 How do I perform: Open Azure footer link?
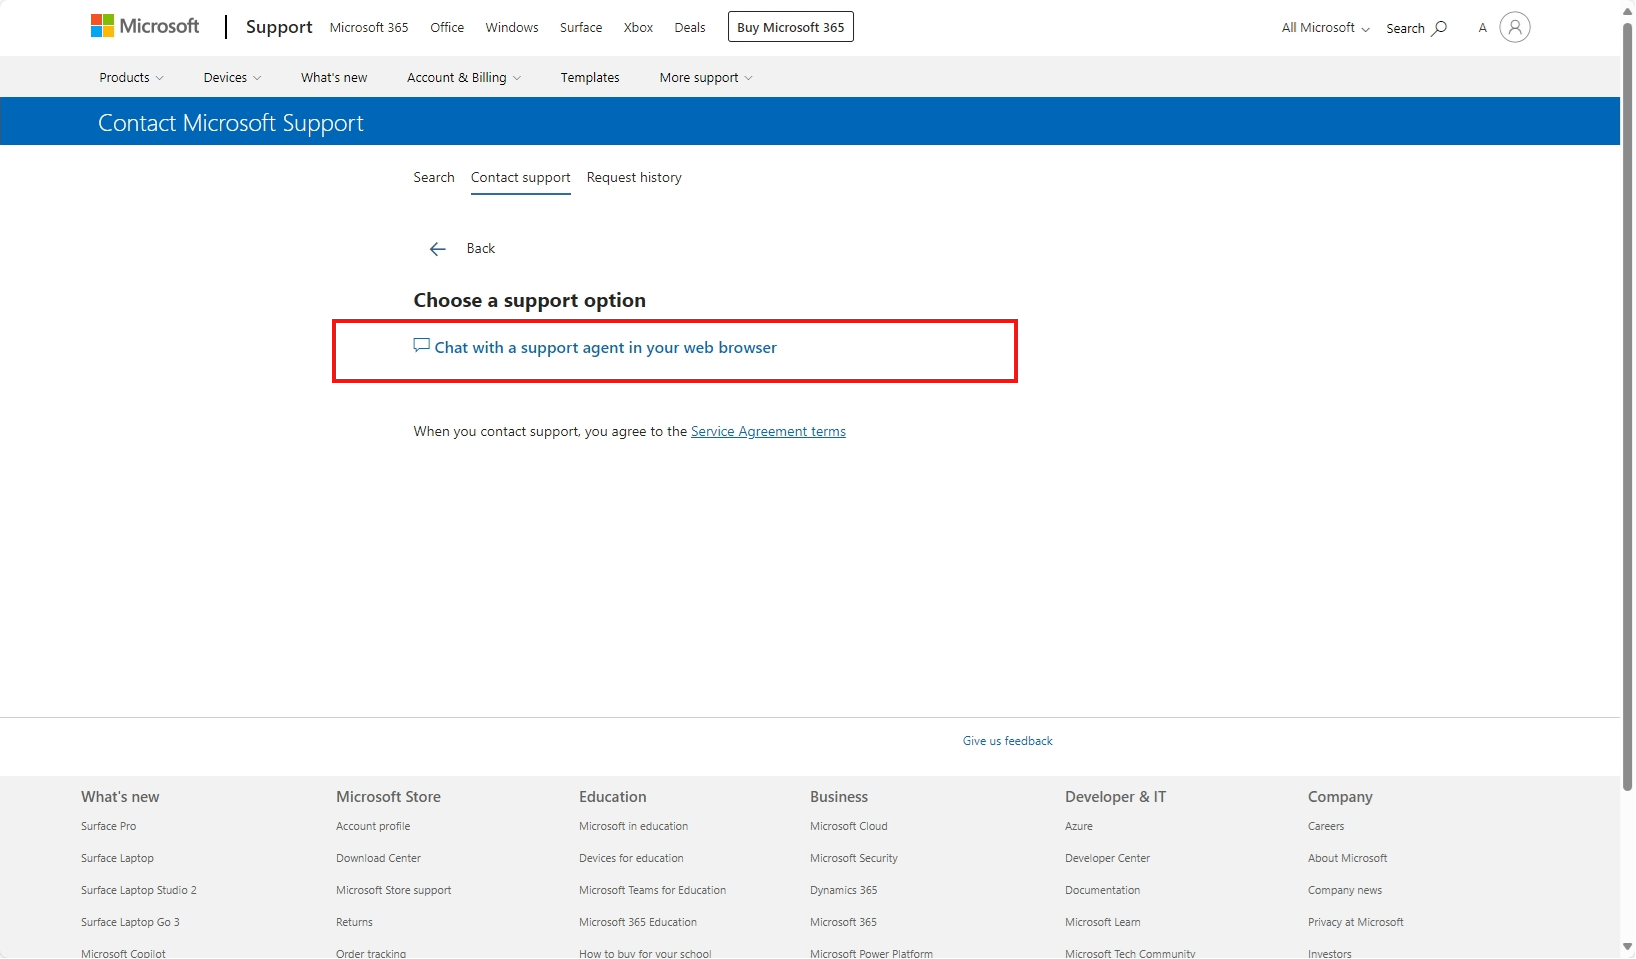[1079, 826]
